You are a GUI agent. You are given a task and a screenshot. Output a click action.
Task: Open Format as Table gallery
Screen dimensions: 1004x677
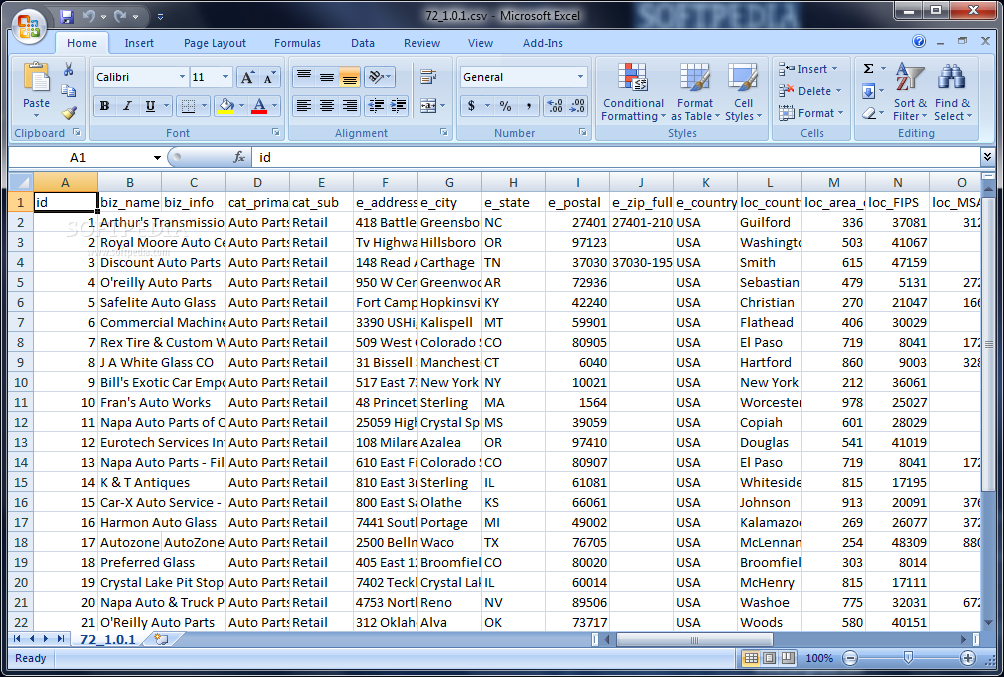[695, 92]
